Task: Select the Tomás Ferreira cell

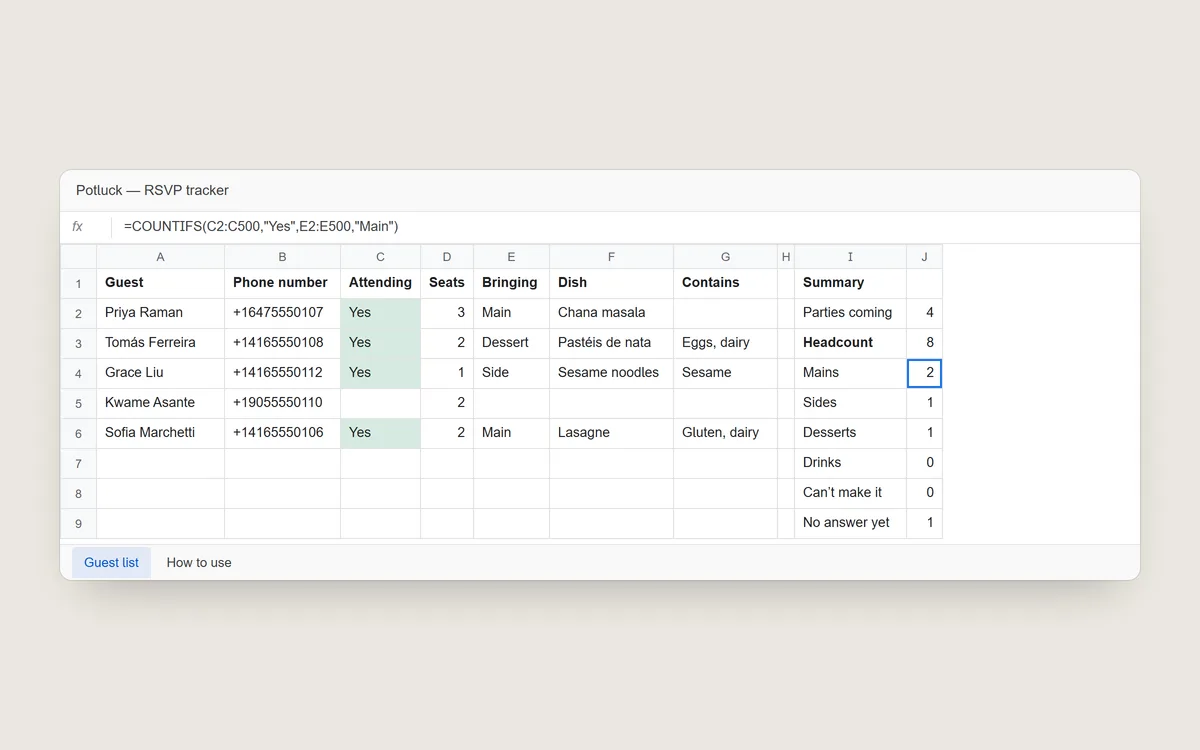Action: coord(160,343)
